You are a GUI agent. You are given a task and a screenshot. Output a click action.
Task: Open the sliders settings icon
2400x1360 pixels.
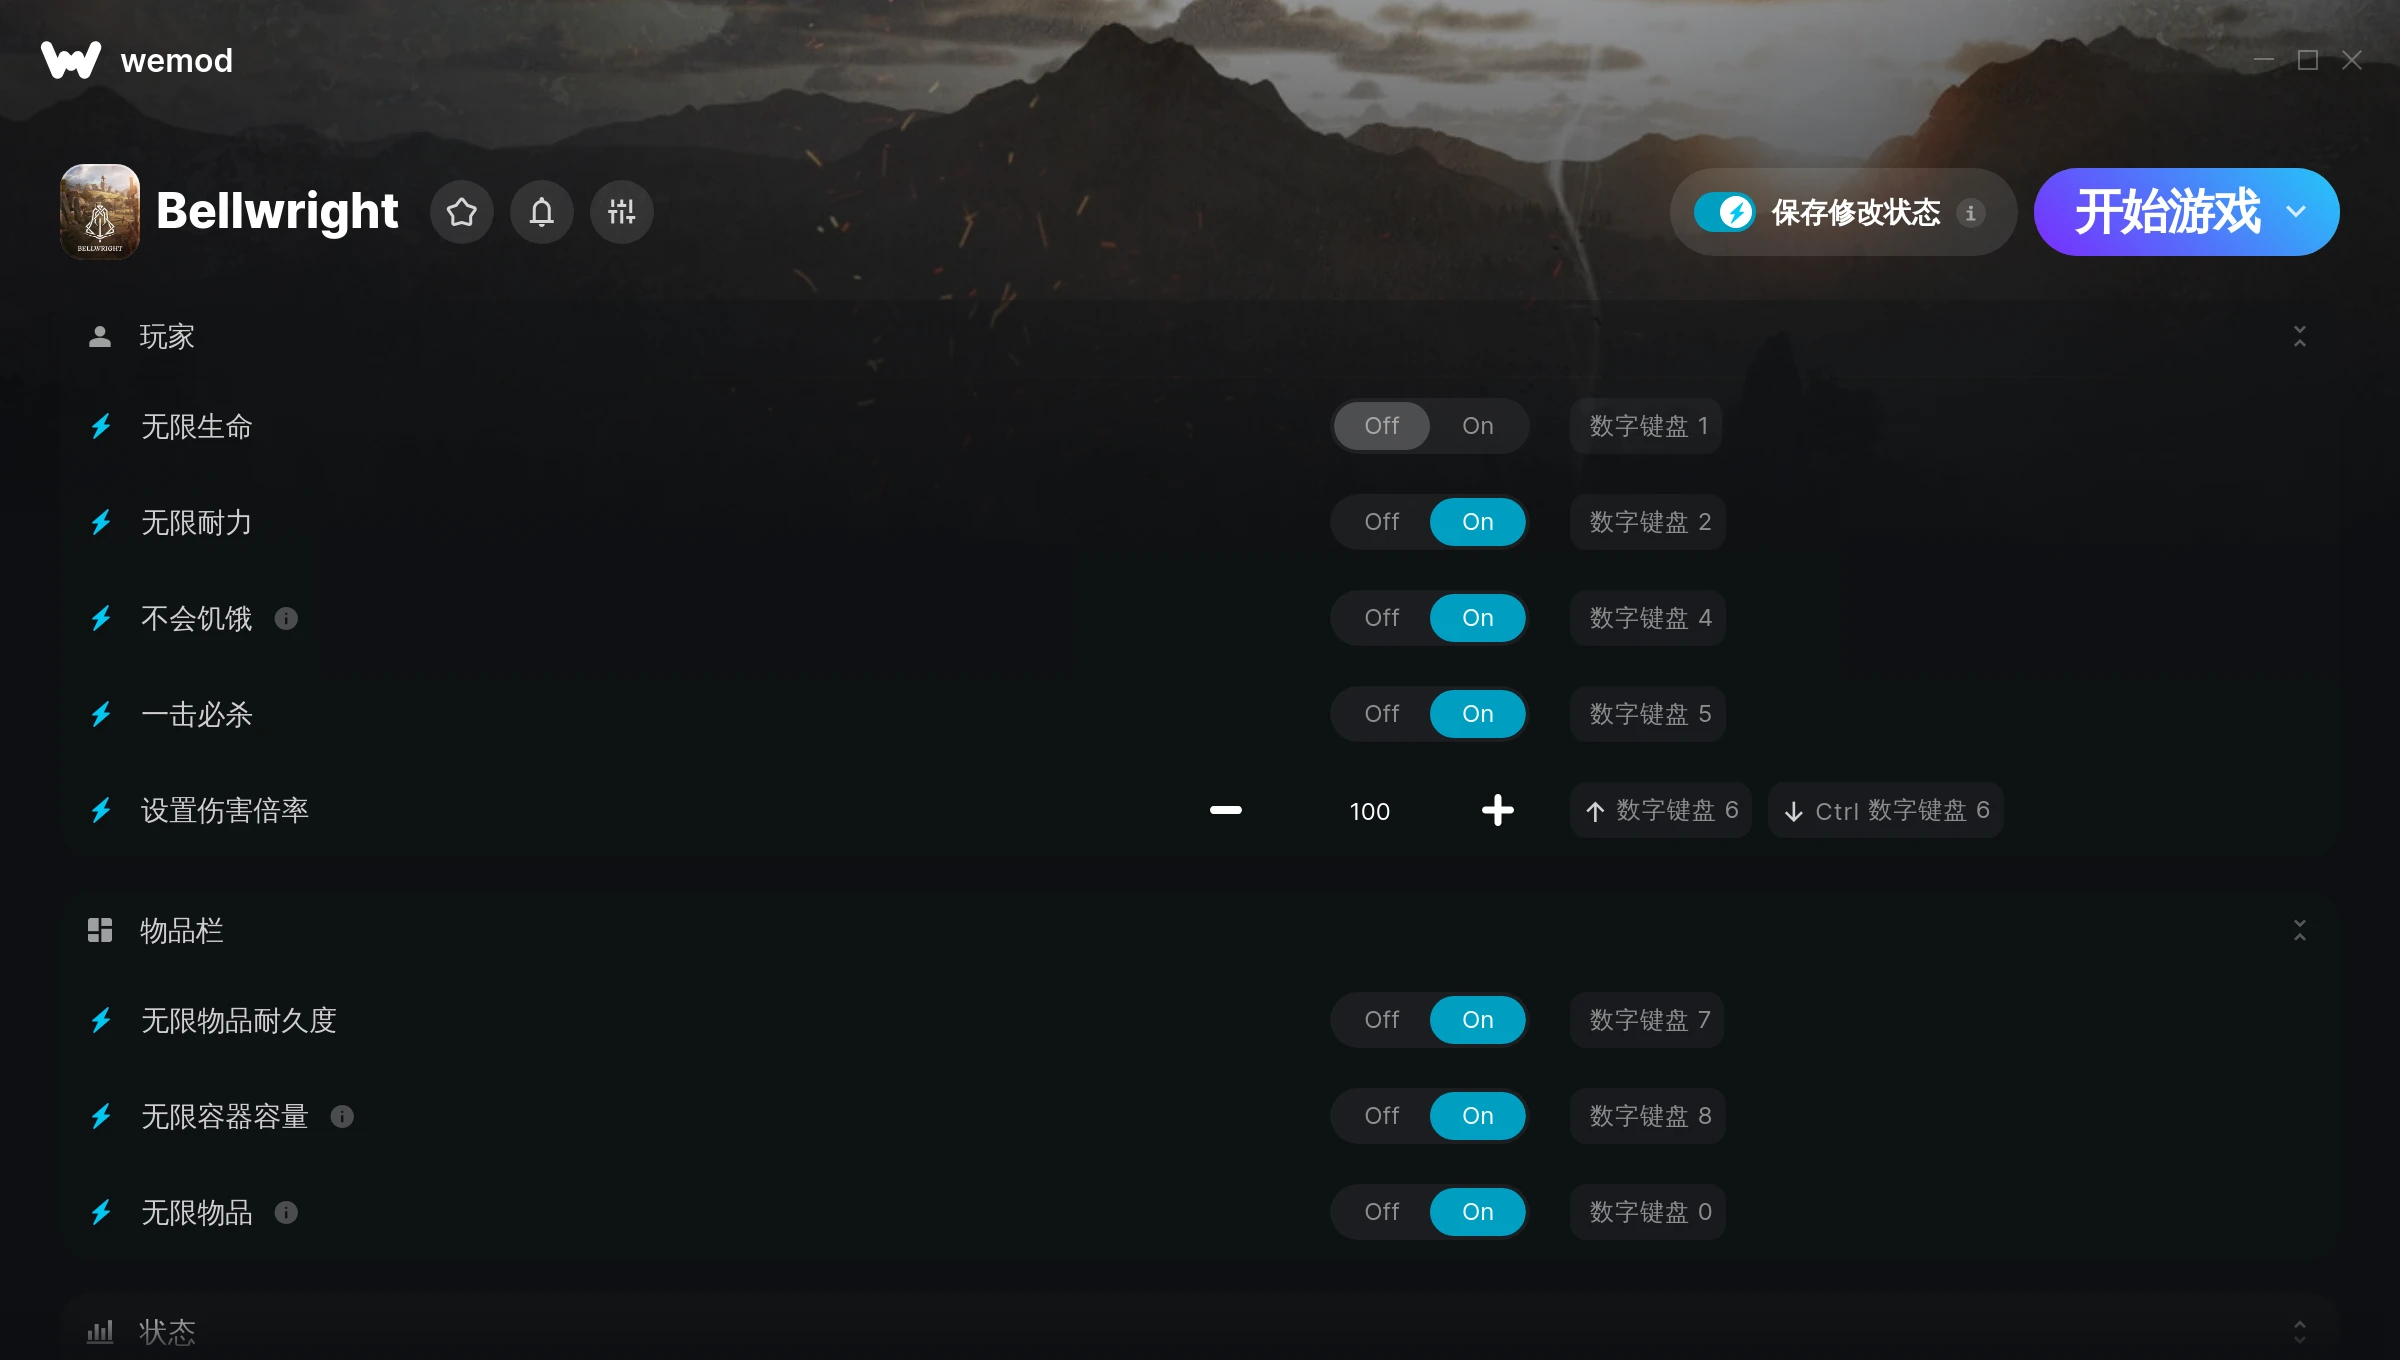[622, 212]
